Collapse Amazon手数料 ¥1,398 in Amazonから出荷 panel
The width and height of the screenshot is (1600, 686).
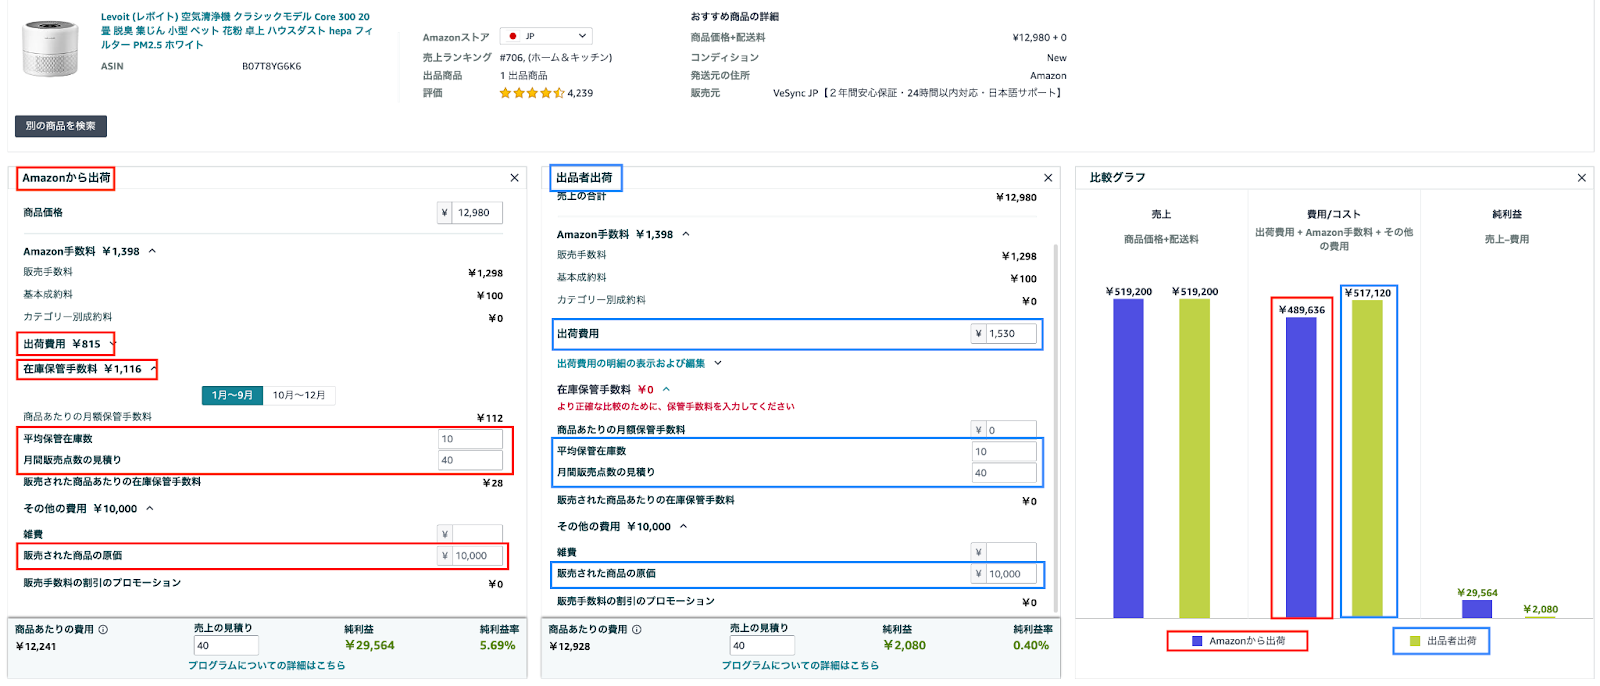(x=152, y=251)
